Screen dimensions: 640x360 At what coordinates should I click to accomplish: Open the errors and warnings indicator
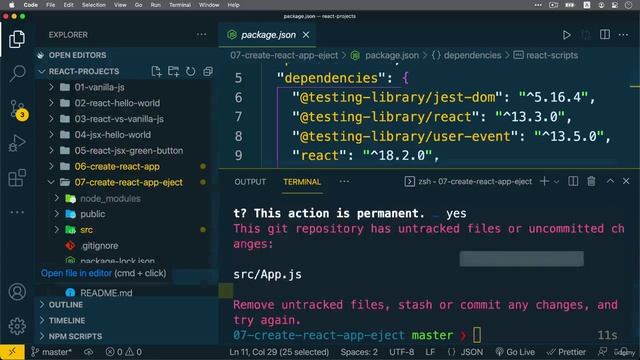(x=123, y=352)
